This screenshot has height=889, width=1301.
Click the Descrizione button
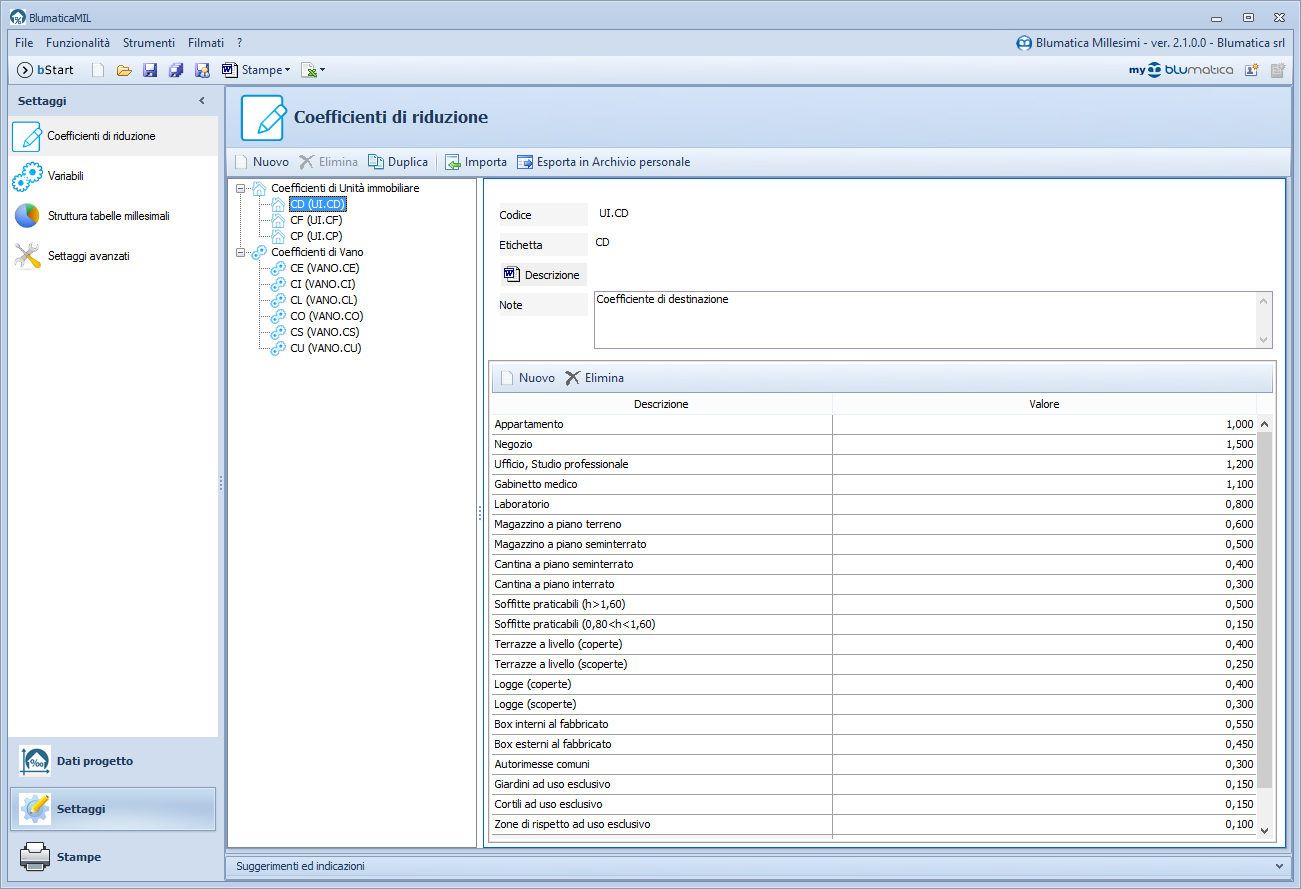542,275
